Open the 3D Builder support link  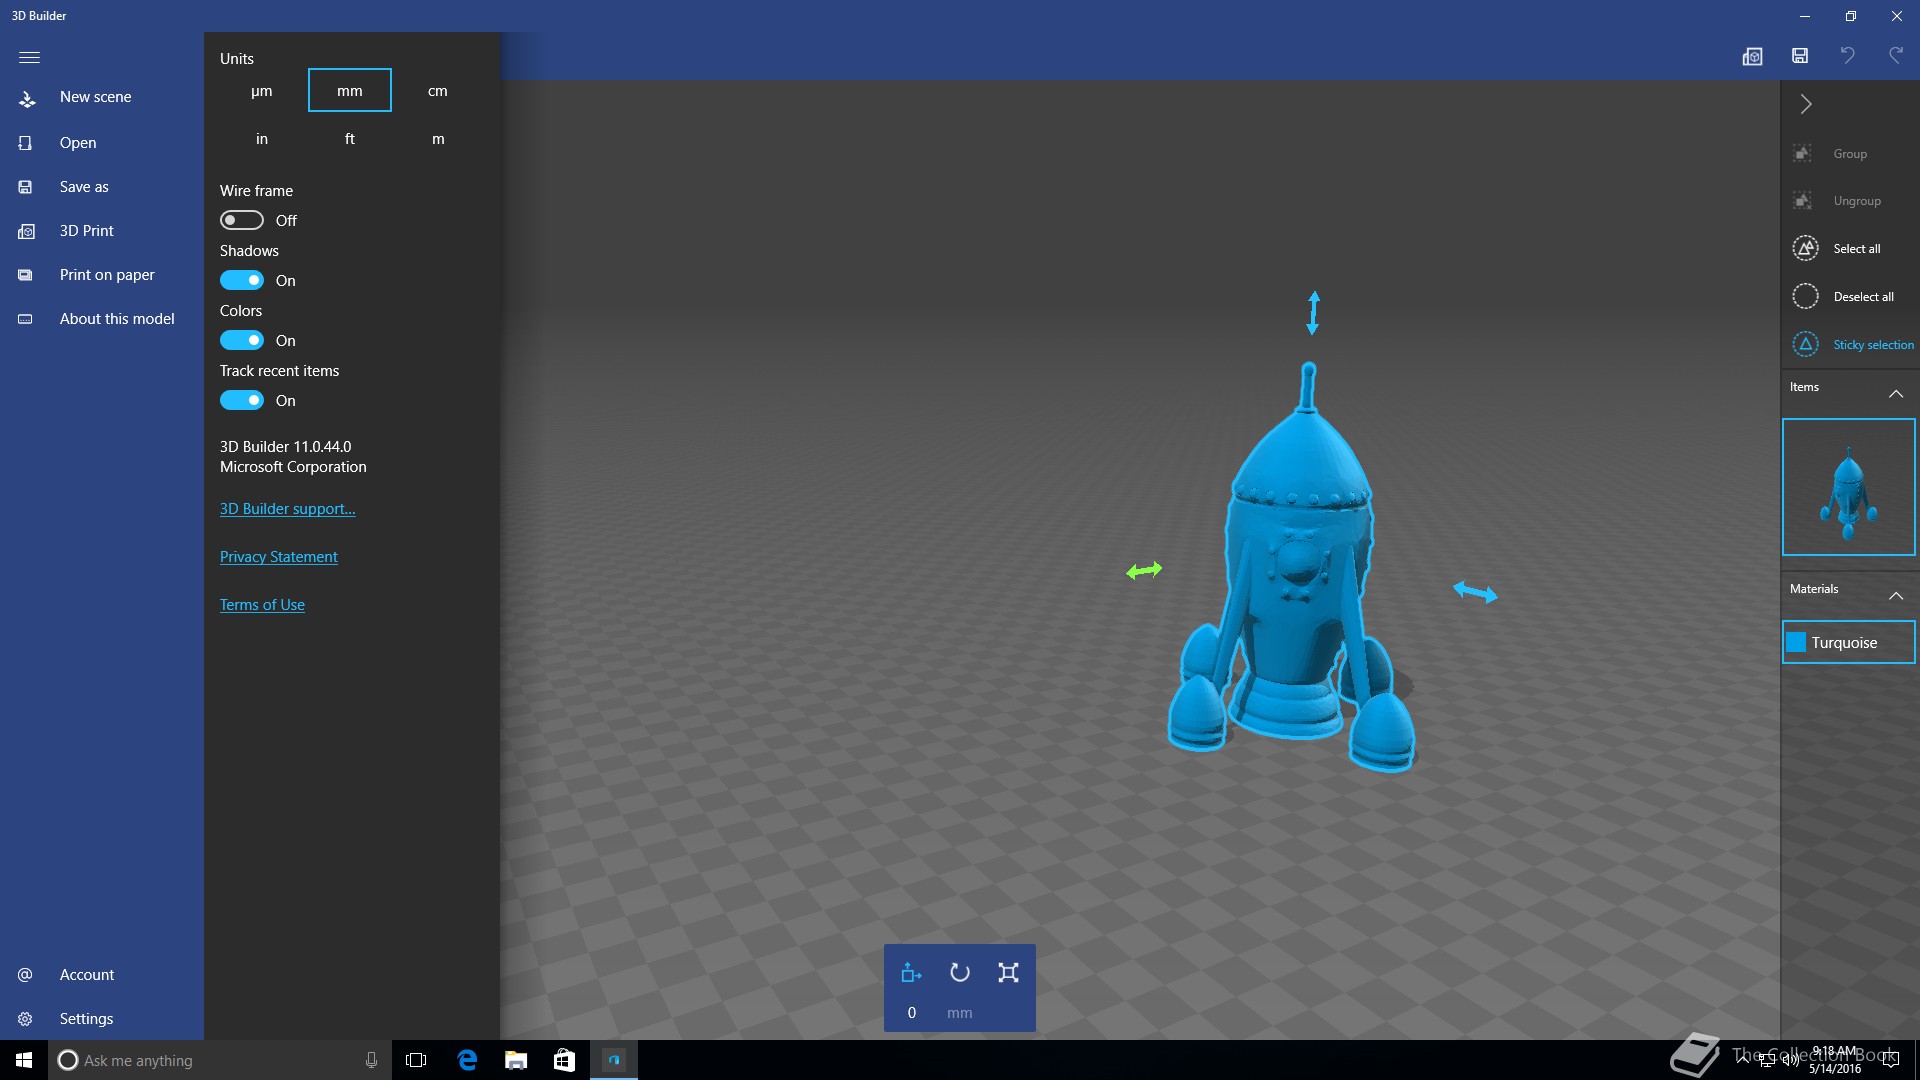287,509
